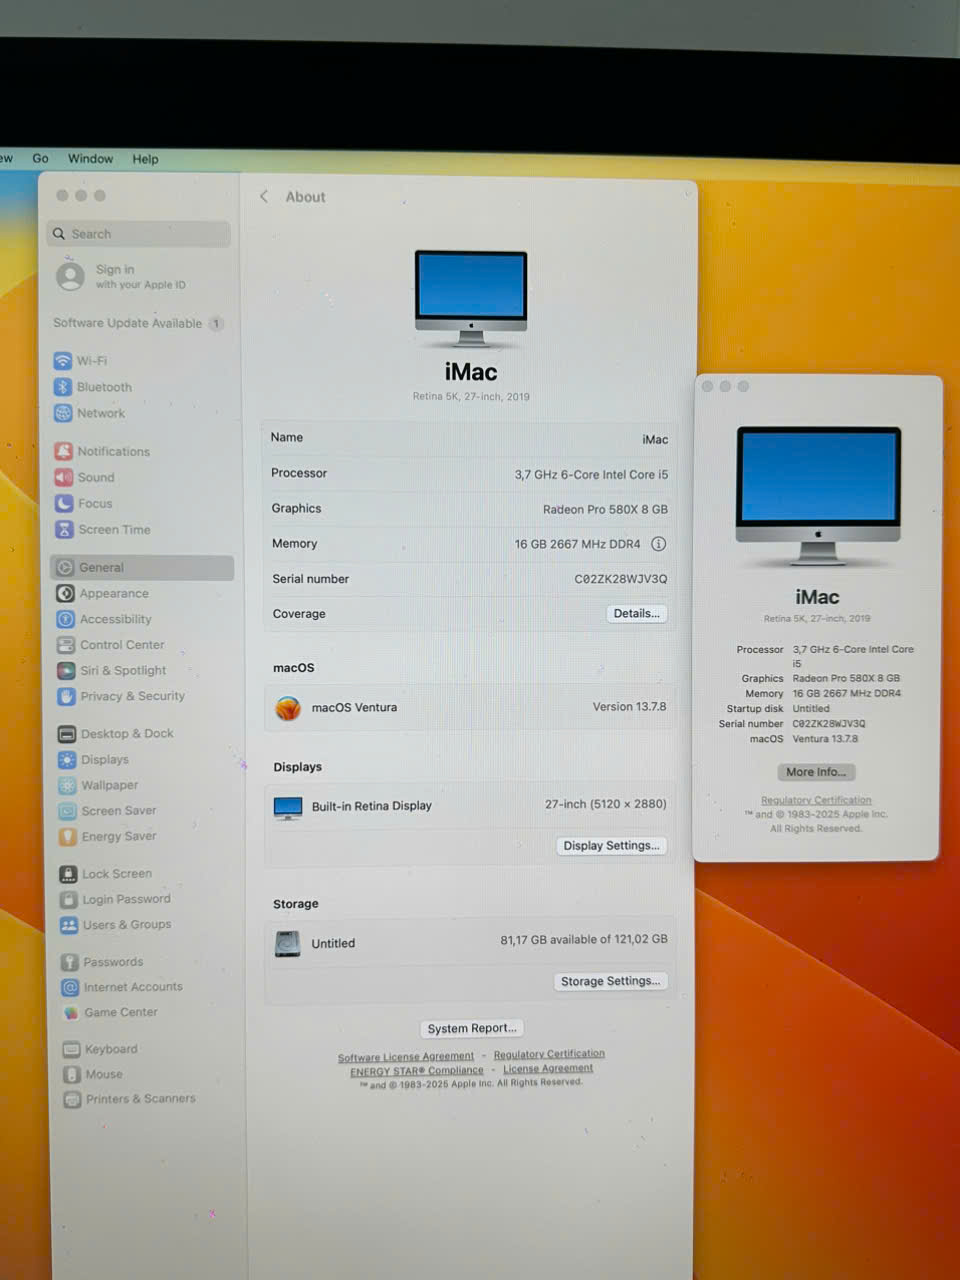Open Display Settings button
Screen dimensions: 960x1280
click(611, 846)
